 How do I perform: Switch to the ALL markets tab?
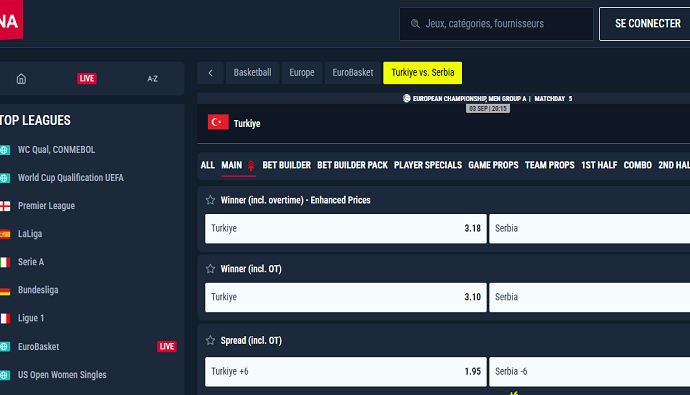point(207,165)
